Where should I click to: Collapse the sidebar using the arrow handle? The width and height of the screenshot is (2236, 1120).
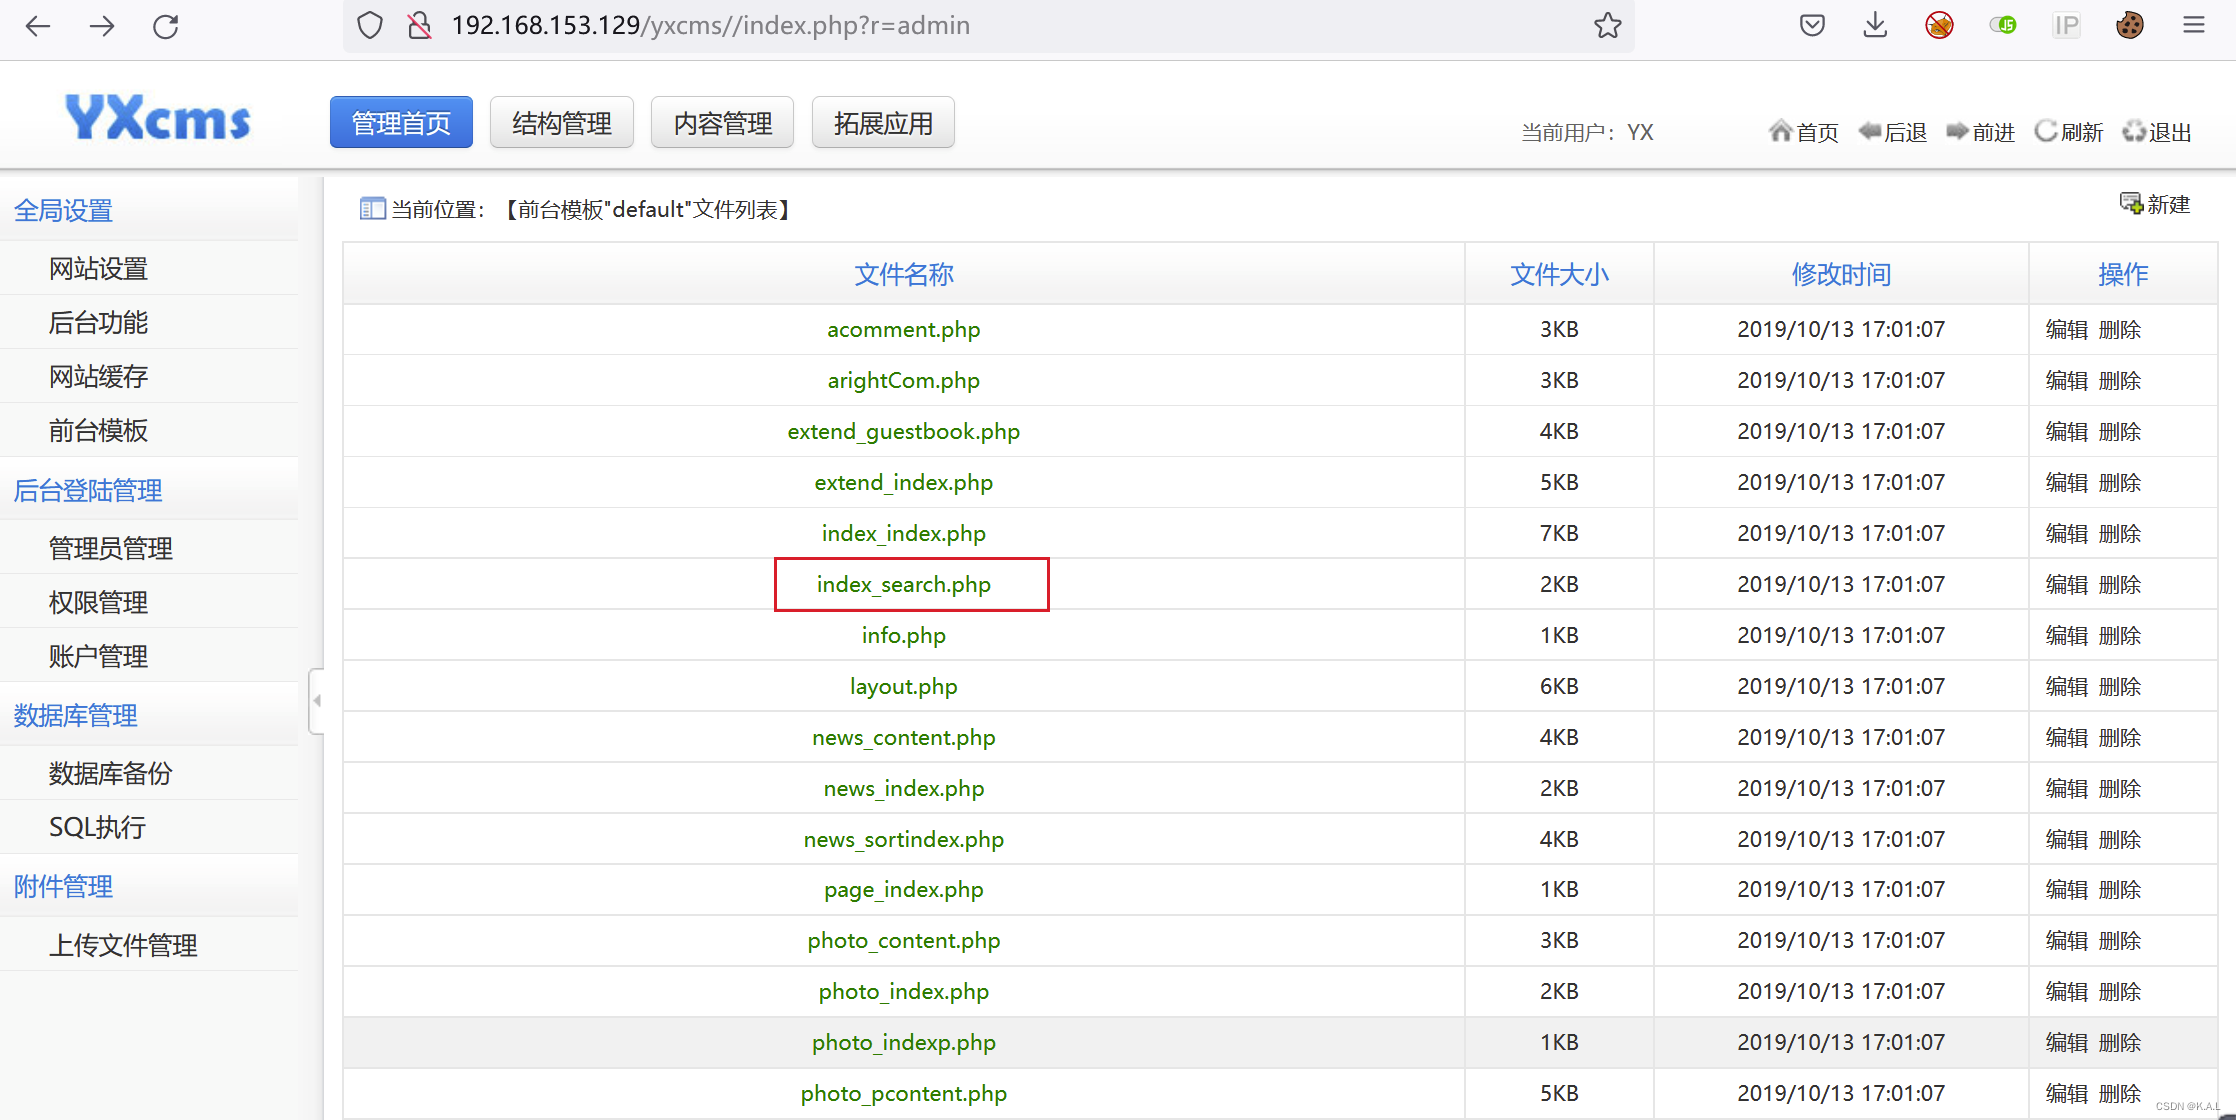click(316, 700)
